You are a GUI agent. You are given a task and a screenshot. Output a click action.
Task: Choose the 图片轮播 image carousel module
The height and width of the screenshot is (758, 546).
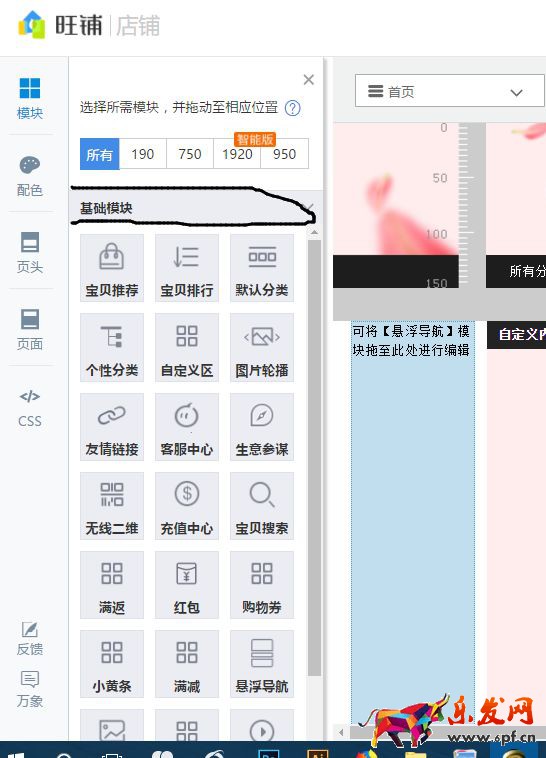[x=262, y=348]
